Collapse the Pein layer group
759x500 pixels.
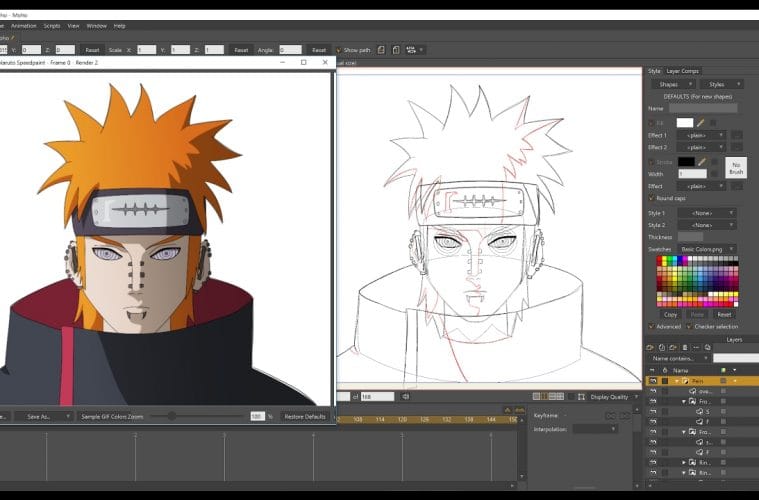pyautogui.click(x=675, y=381)
